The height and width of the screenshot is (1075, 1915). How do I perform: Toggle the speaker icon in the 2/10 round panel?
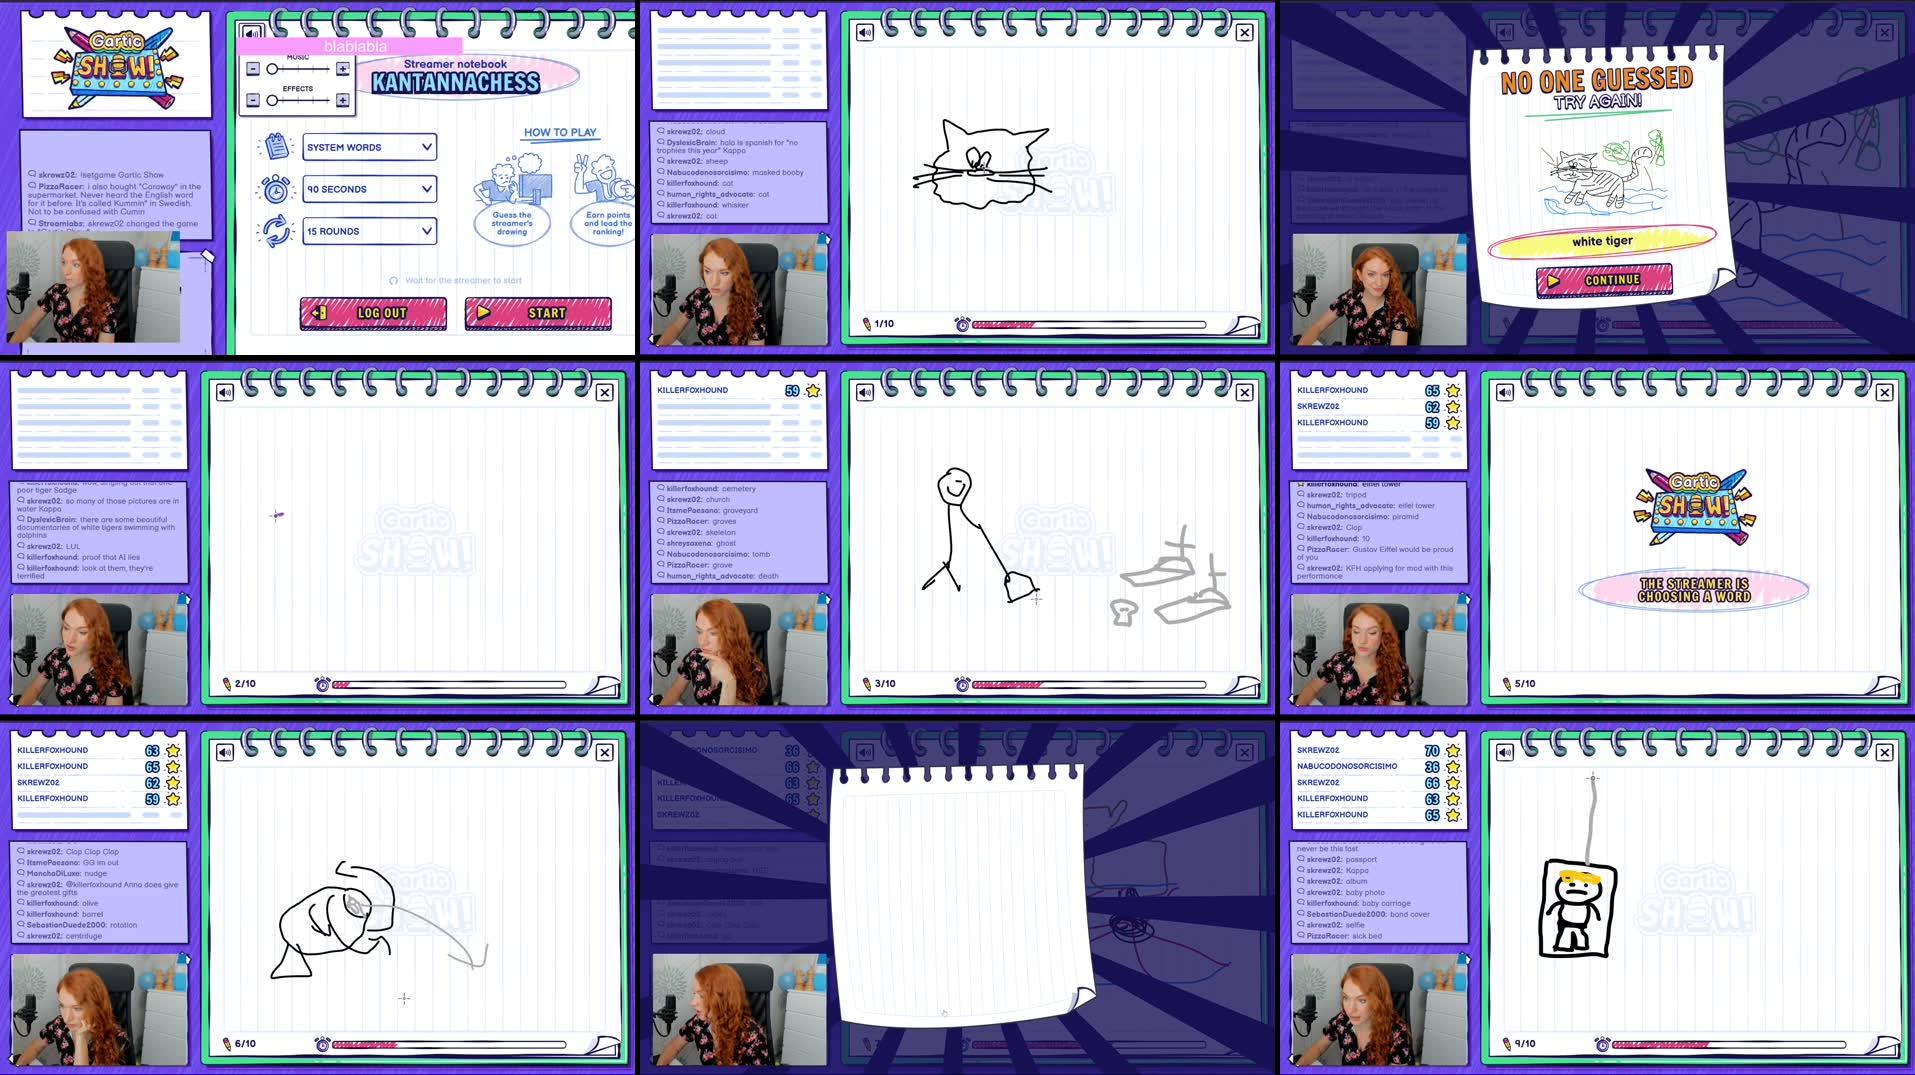pos(225,393)
